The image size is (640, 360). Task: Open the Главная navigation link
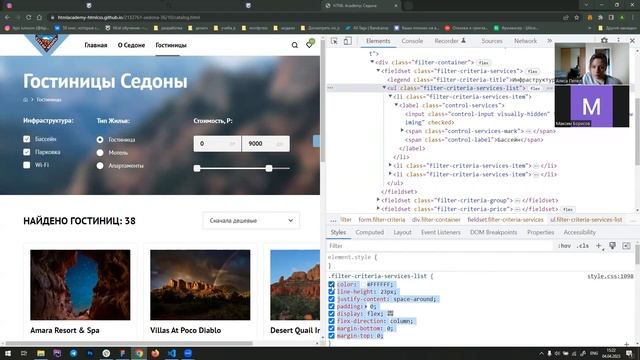(x=96, y=45)
